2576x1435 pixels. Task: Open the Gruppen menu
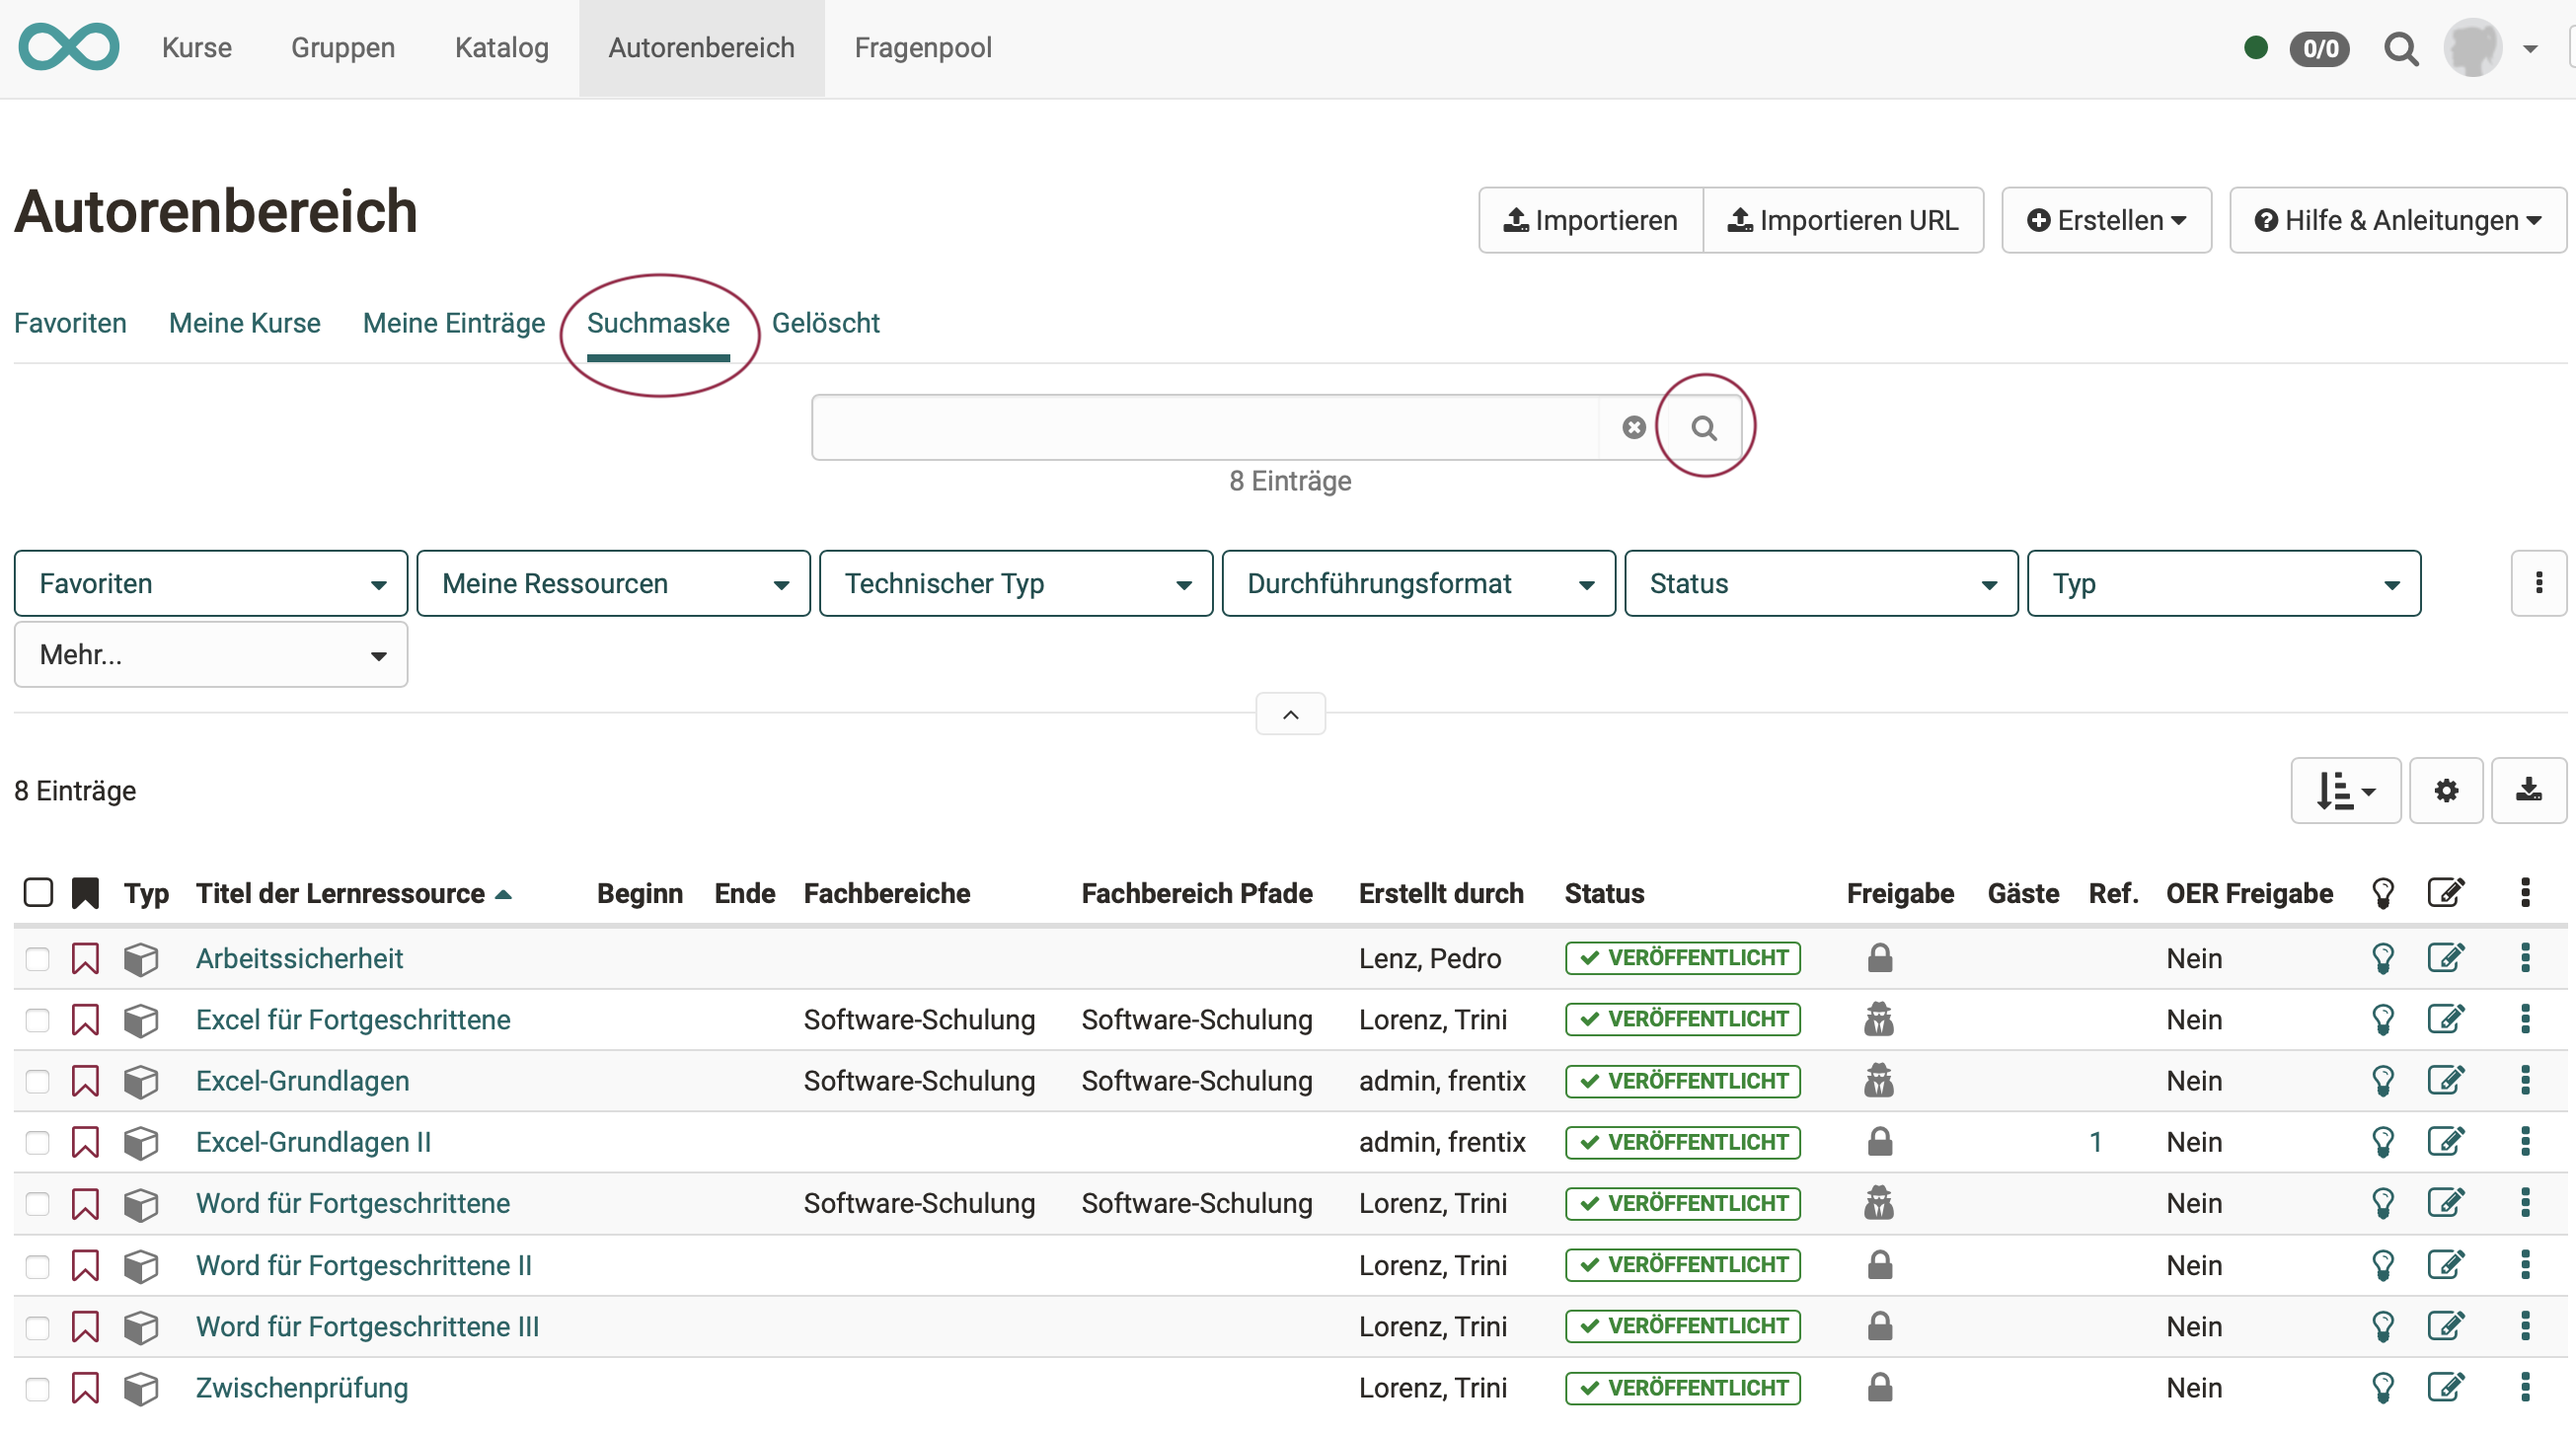point(343,48)
